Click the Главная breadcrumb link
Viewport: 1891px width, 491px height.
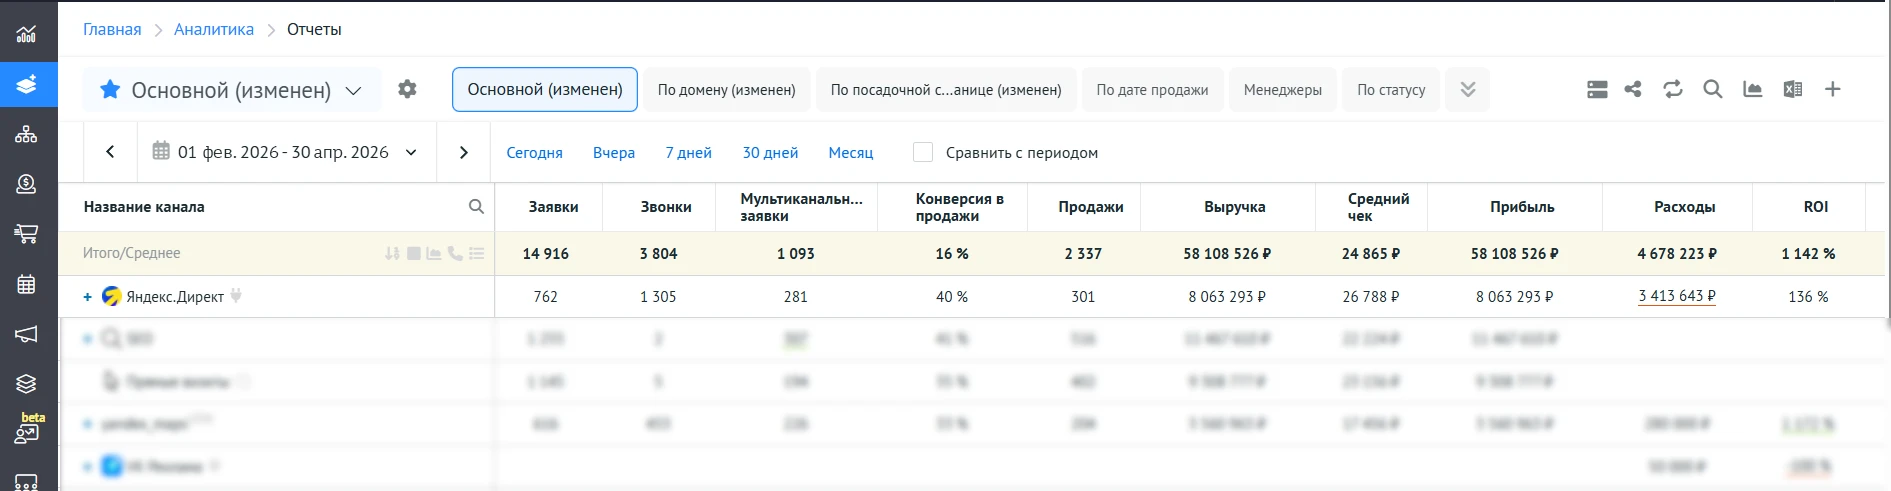coord(112,29)
